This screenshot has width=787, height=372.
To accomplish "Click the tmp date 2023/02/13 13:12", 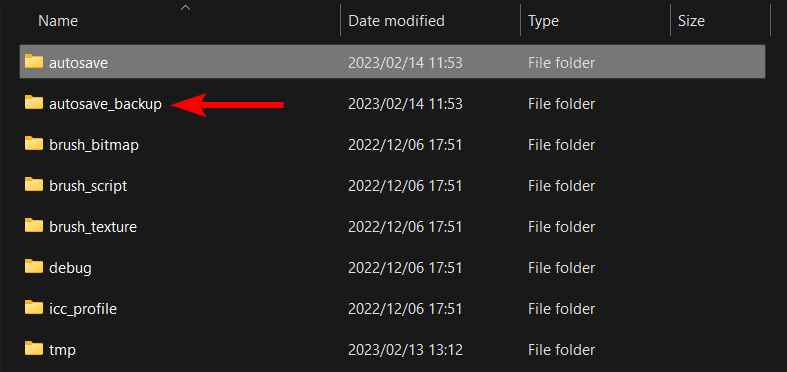I will pyautogui.click(x=405, y=349).
